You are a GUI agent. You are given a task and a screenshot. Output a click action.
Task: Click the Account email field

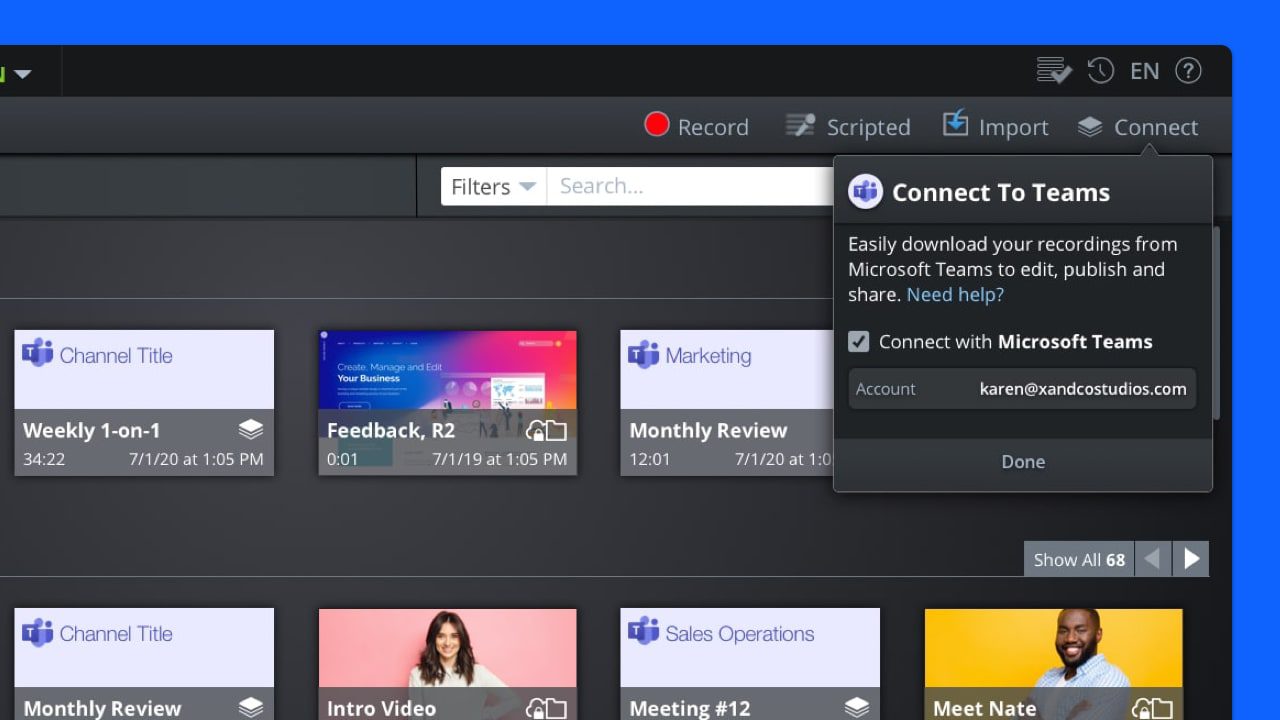tap(1022, 389)
